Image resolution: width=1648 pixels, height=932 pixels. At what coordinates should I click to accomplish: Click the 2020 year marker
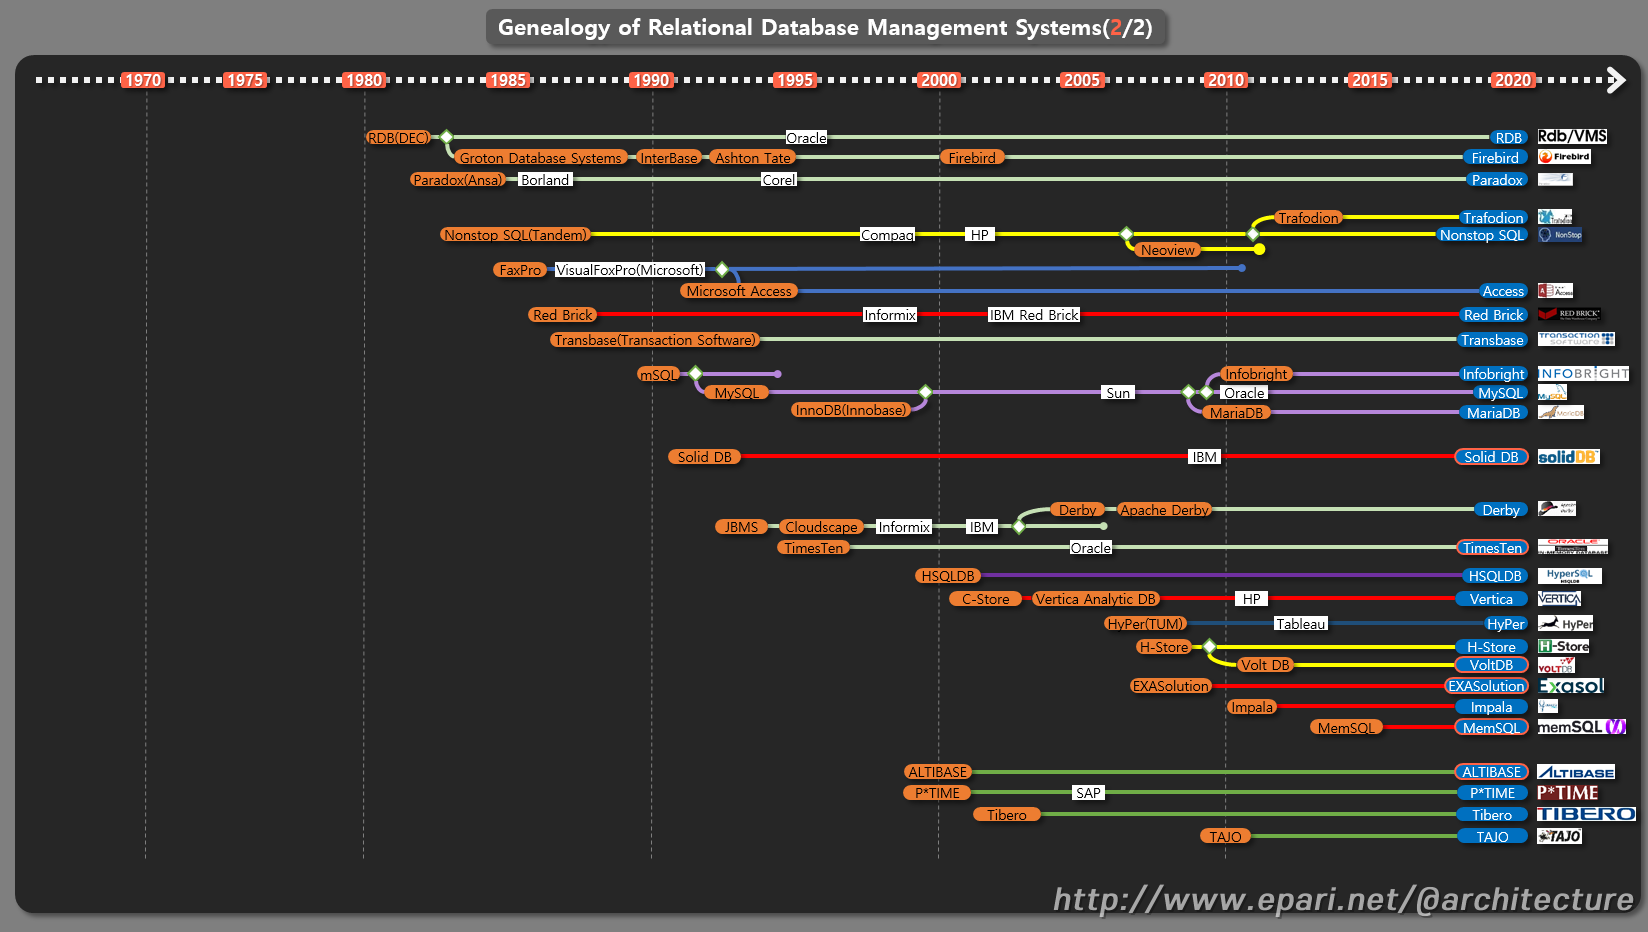click(x=1513, y=80)
